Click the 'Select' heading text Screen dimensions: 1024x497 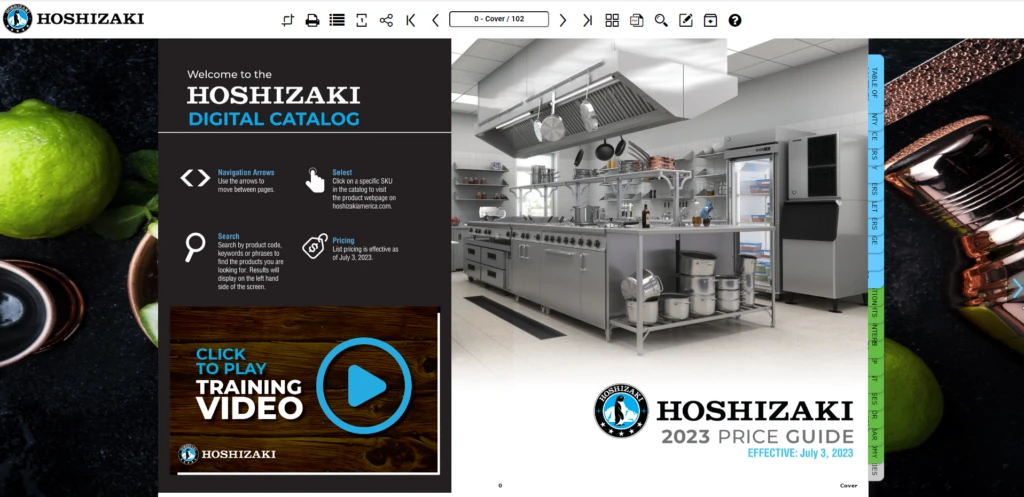tap(342, 172)
